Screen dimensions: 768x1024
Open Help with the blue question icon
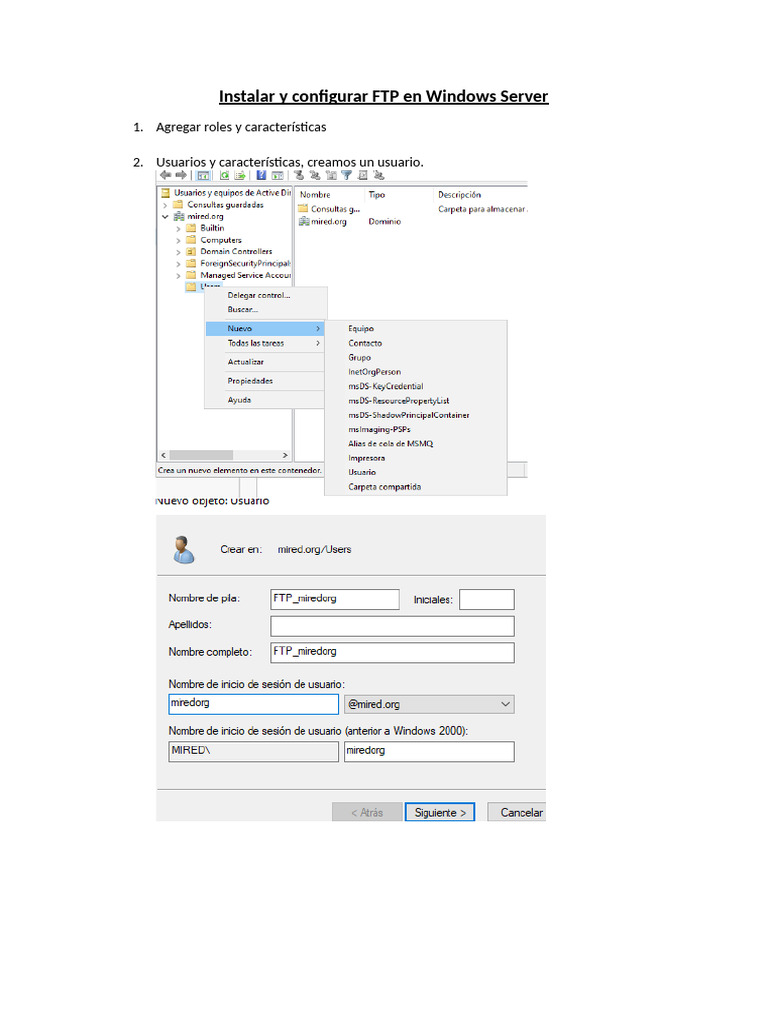(261, 175)
